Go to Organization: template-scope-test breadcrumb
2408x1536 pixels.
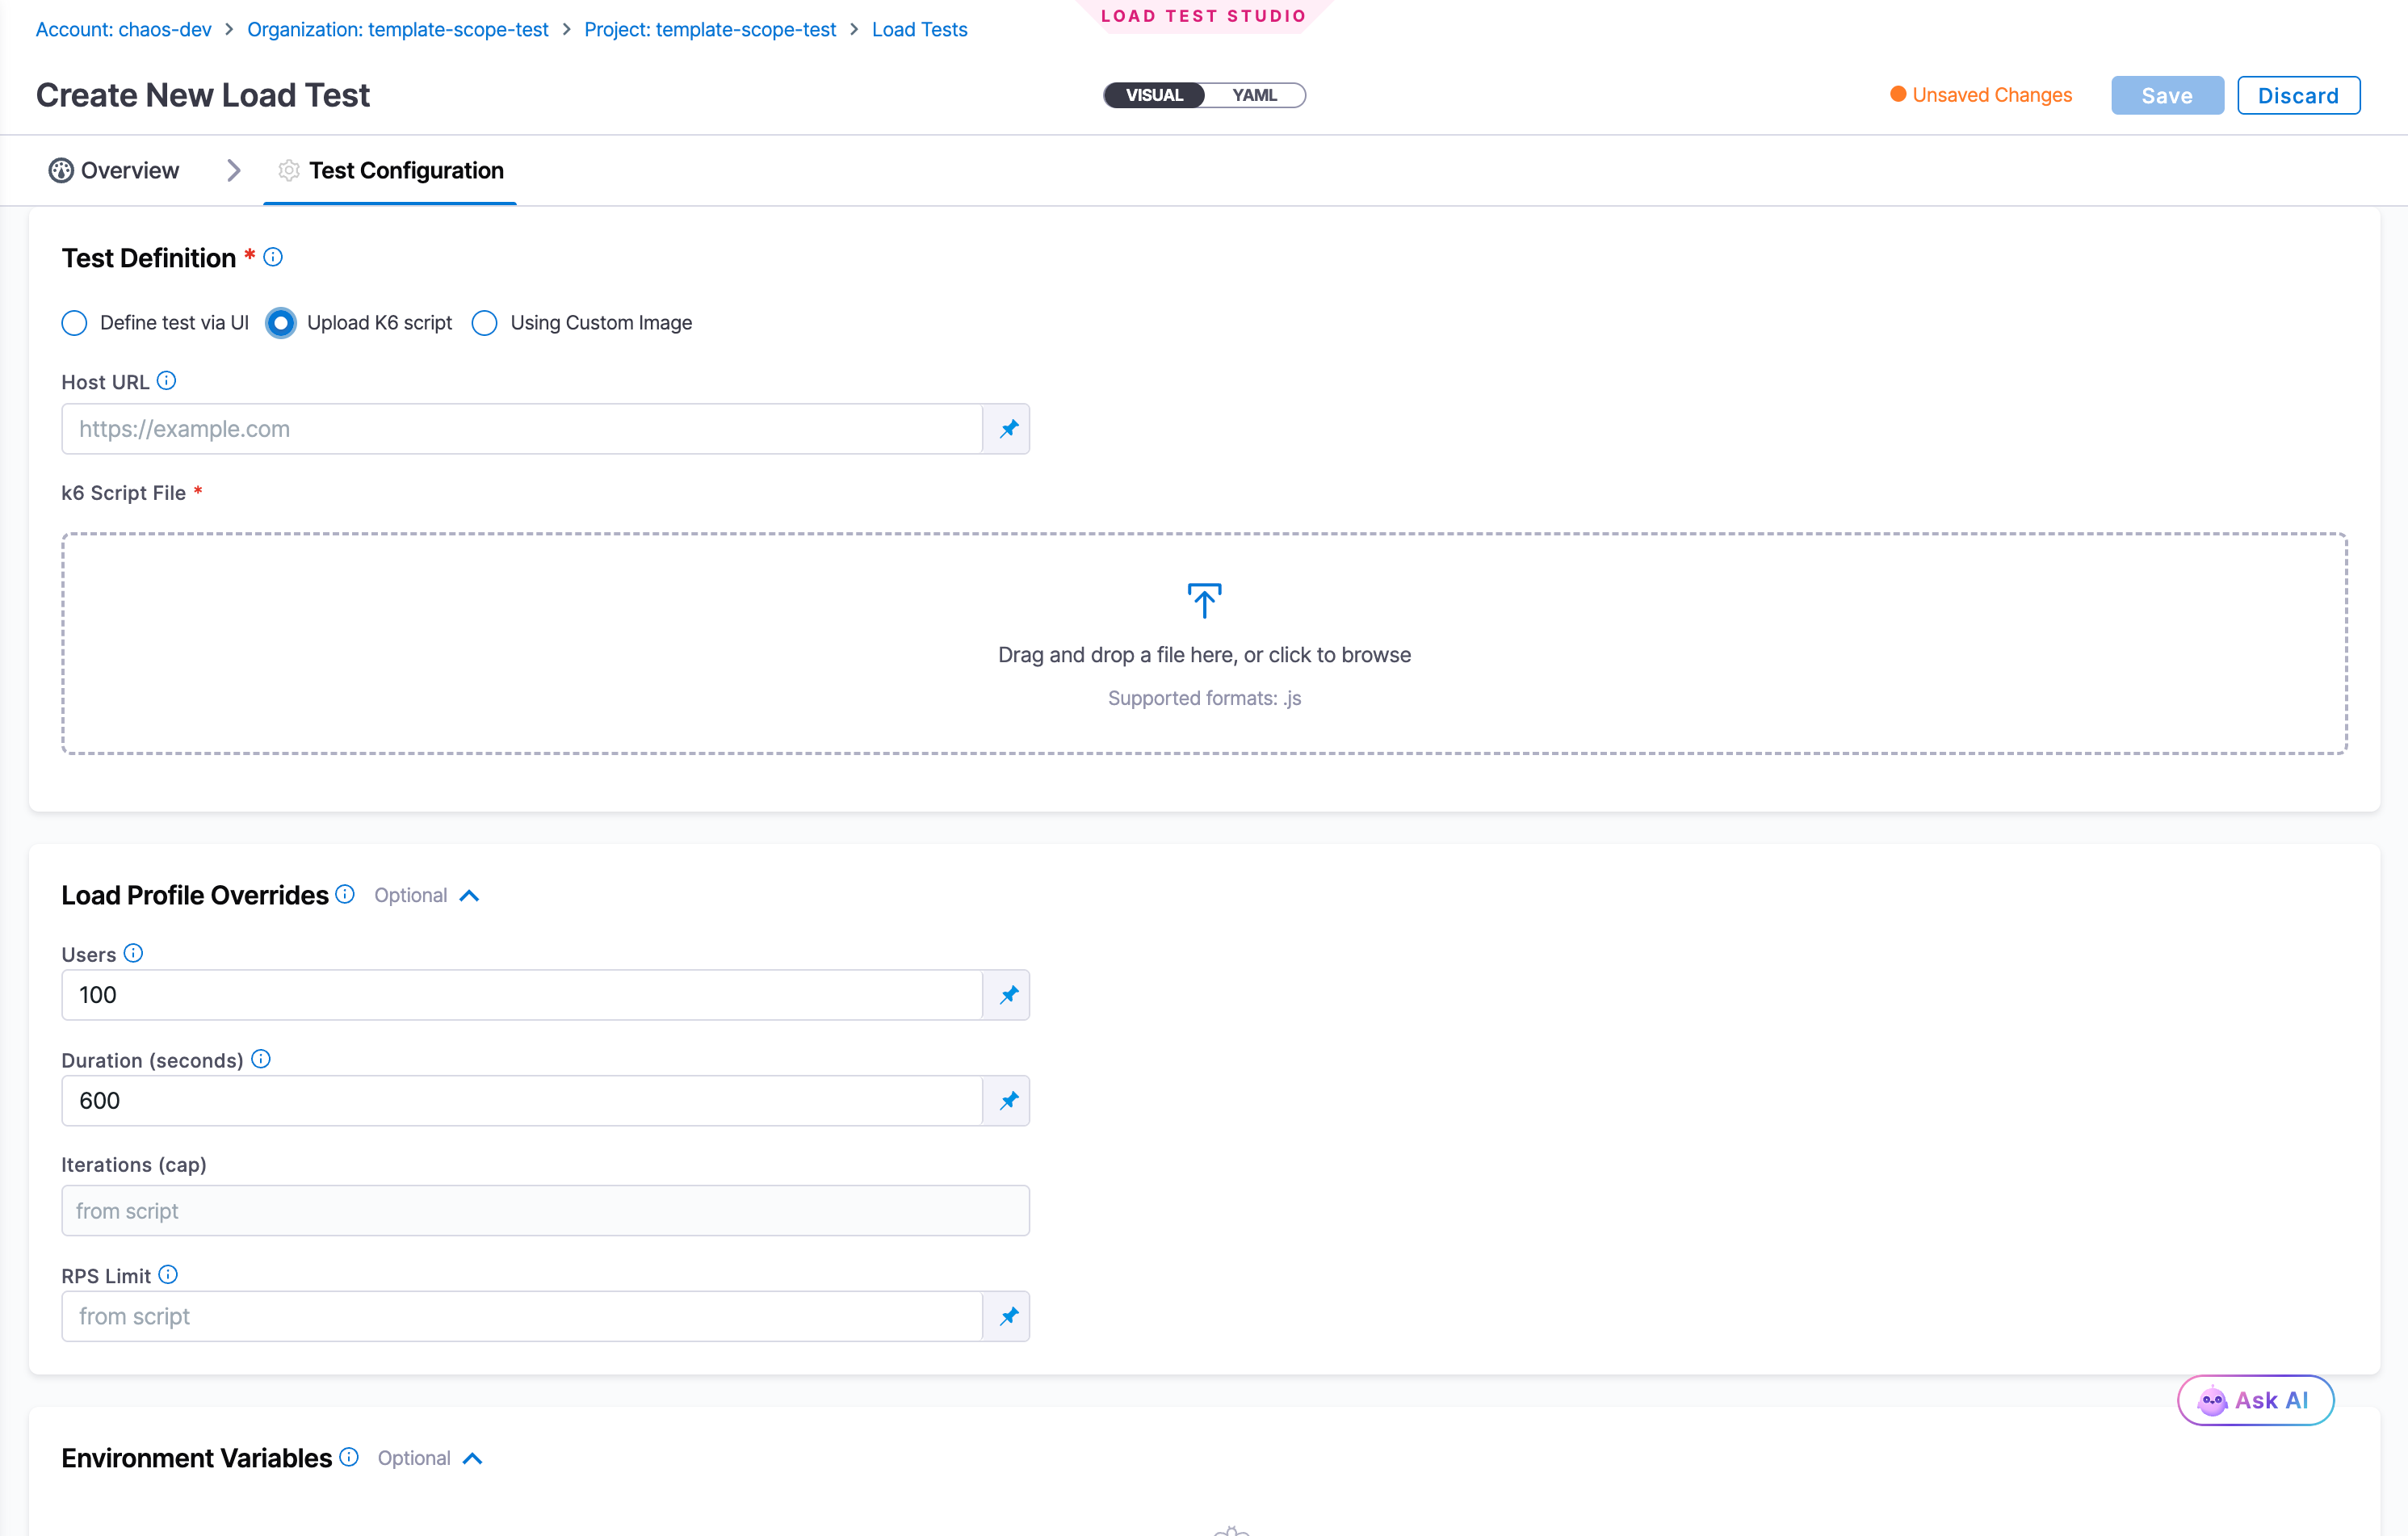(398, 30)
